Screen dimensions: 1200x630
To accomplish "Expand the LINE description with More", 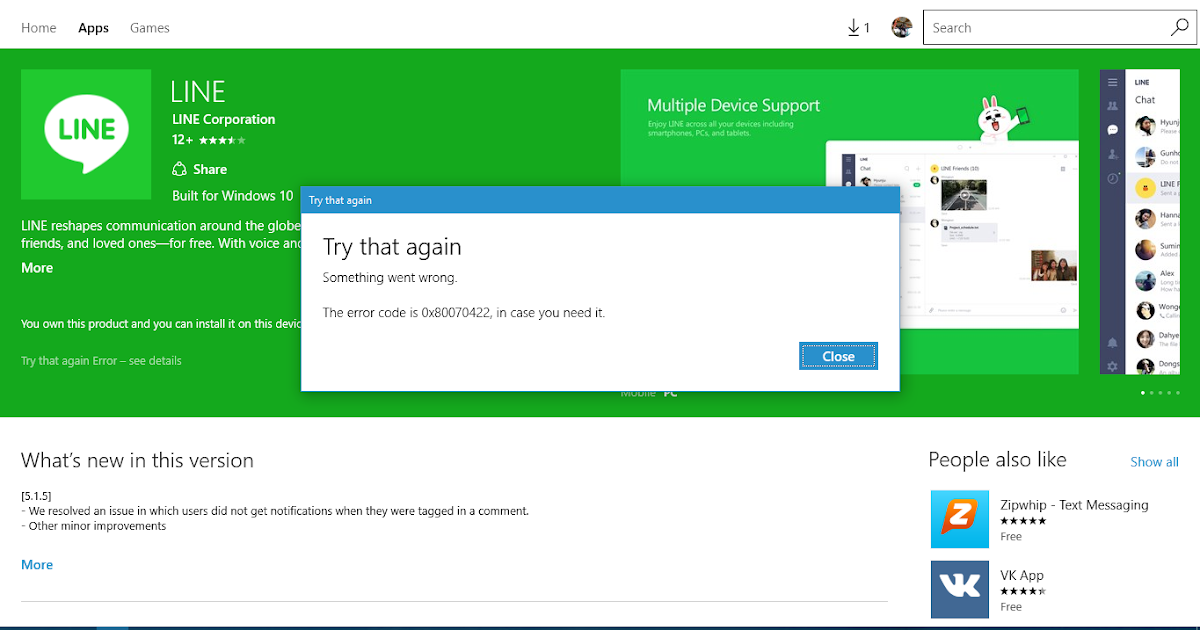I will 36,267.
